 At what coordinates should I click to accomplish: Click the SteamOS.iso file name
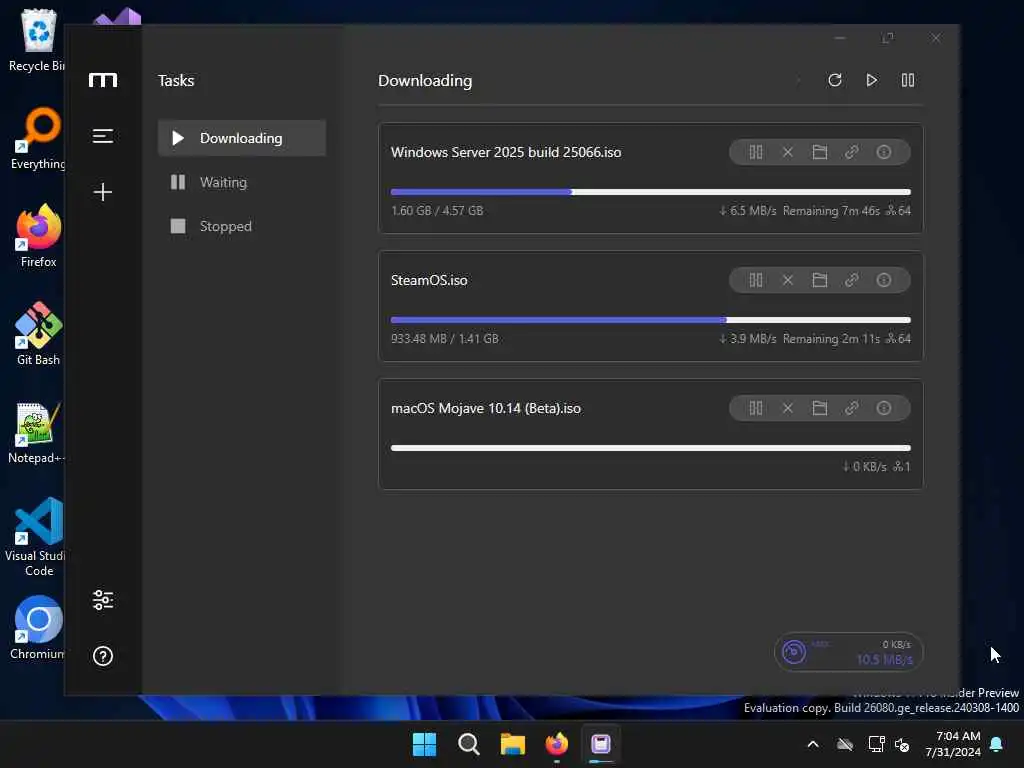[429, 280]
